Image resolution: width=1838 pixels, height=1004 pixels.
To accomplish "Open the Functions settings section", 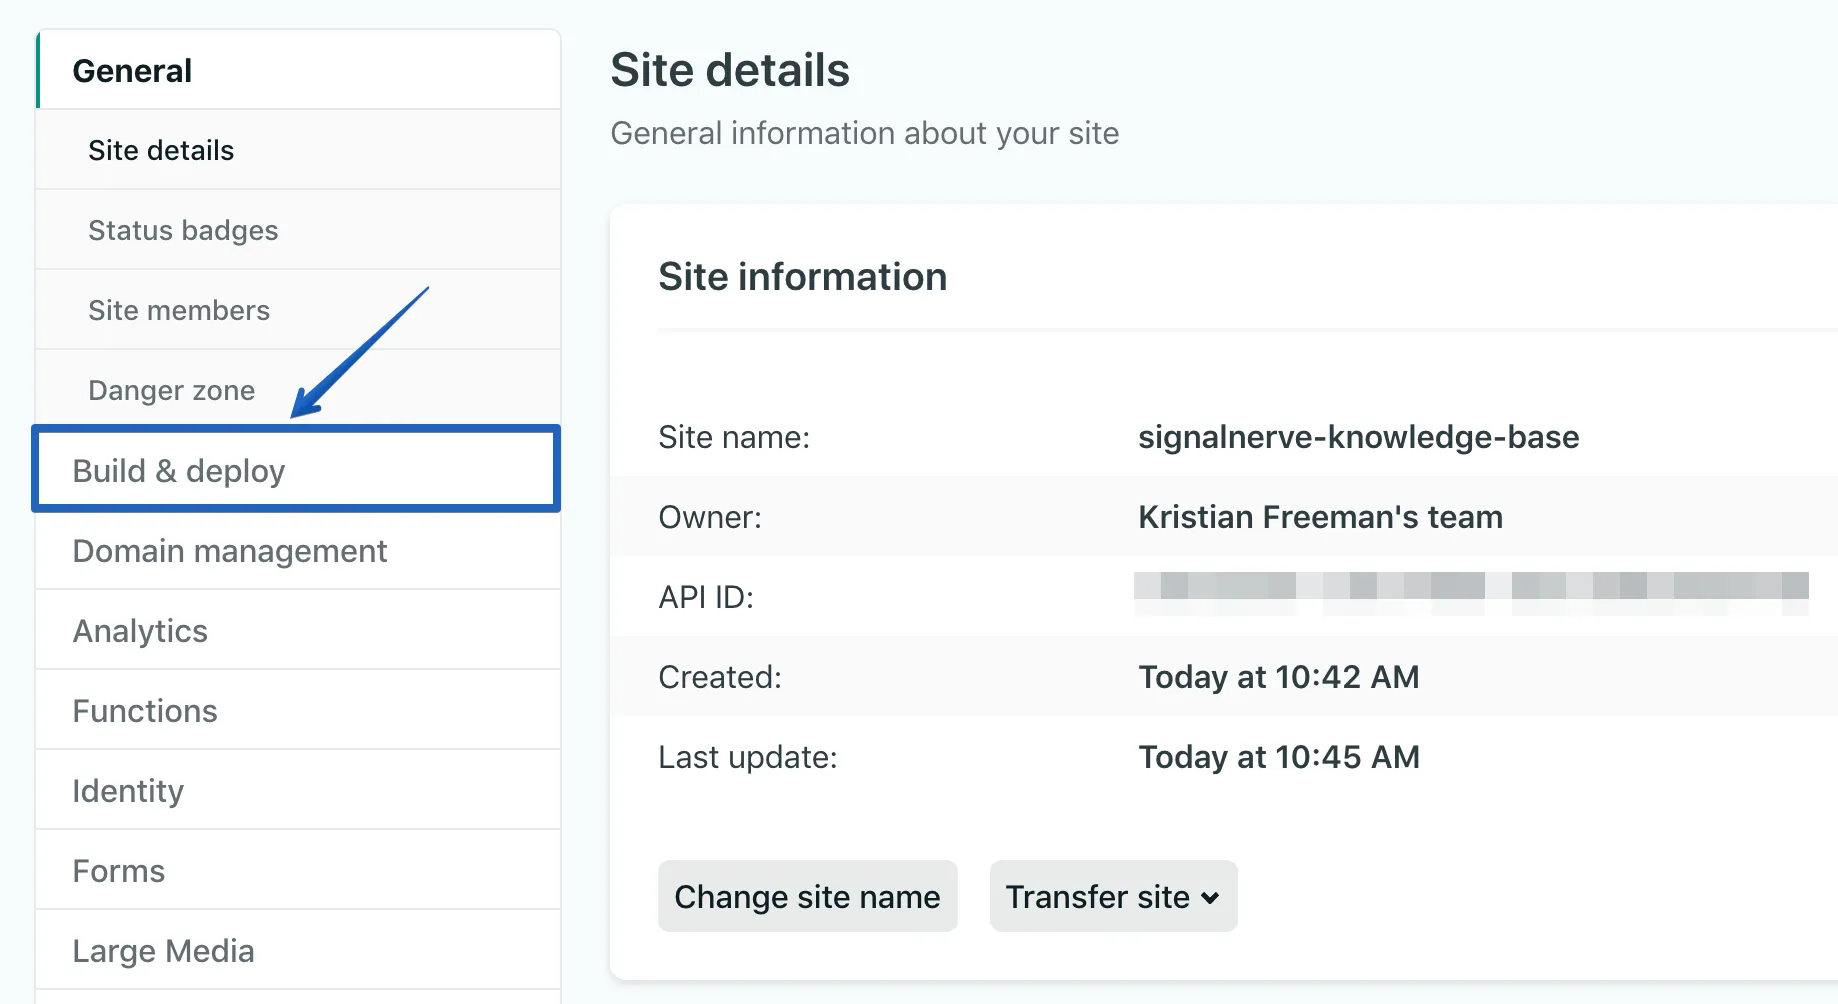I will tap(144, 710).
